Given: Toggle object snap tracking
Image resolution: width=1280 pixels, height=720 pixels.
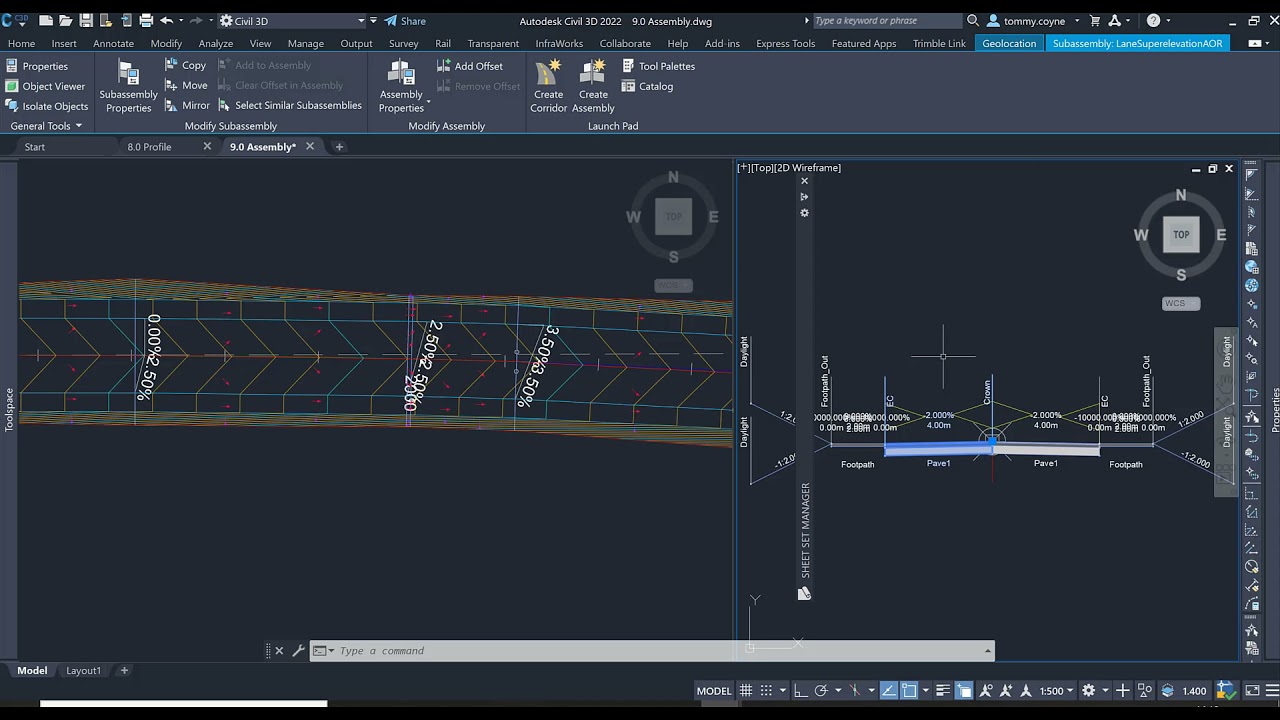Looking at the screenshot, I should click(x=888, y=691).
